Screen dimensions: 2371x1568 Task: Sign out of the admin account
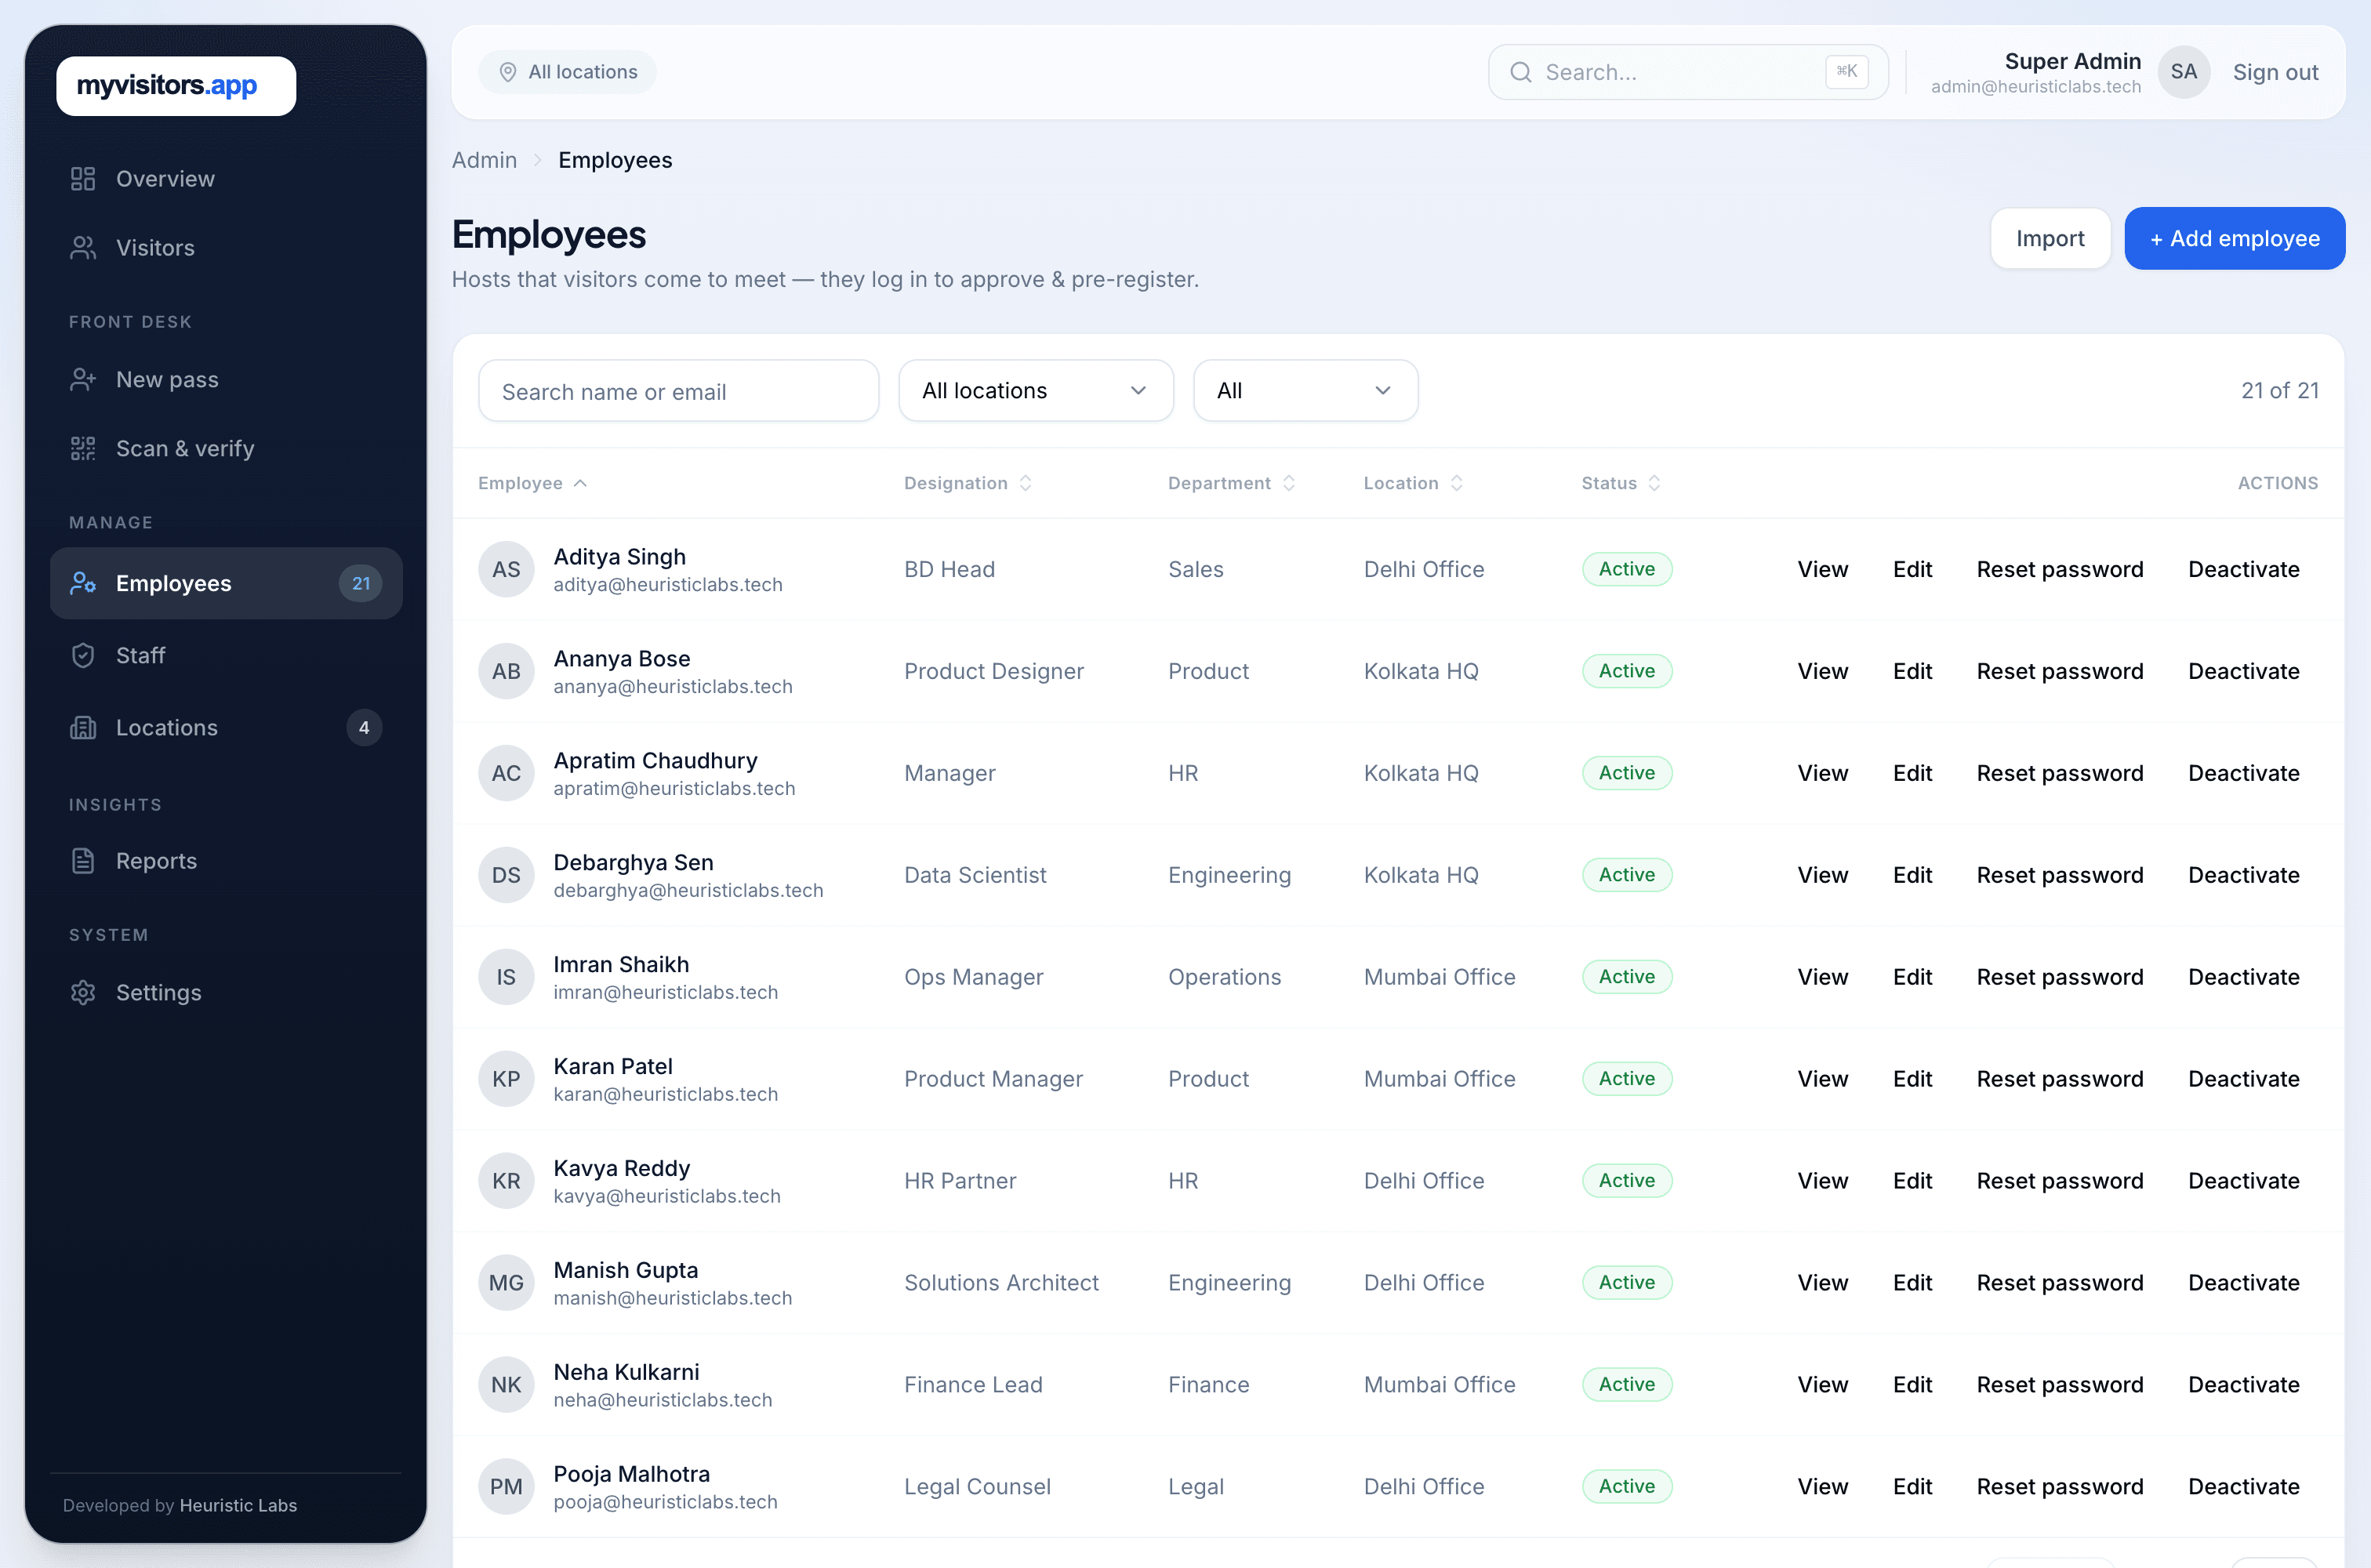click(x=2275, y=72)
